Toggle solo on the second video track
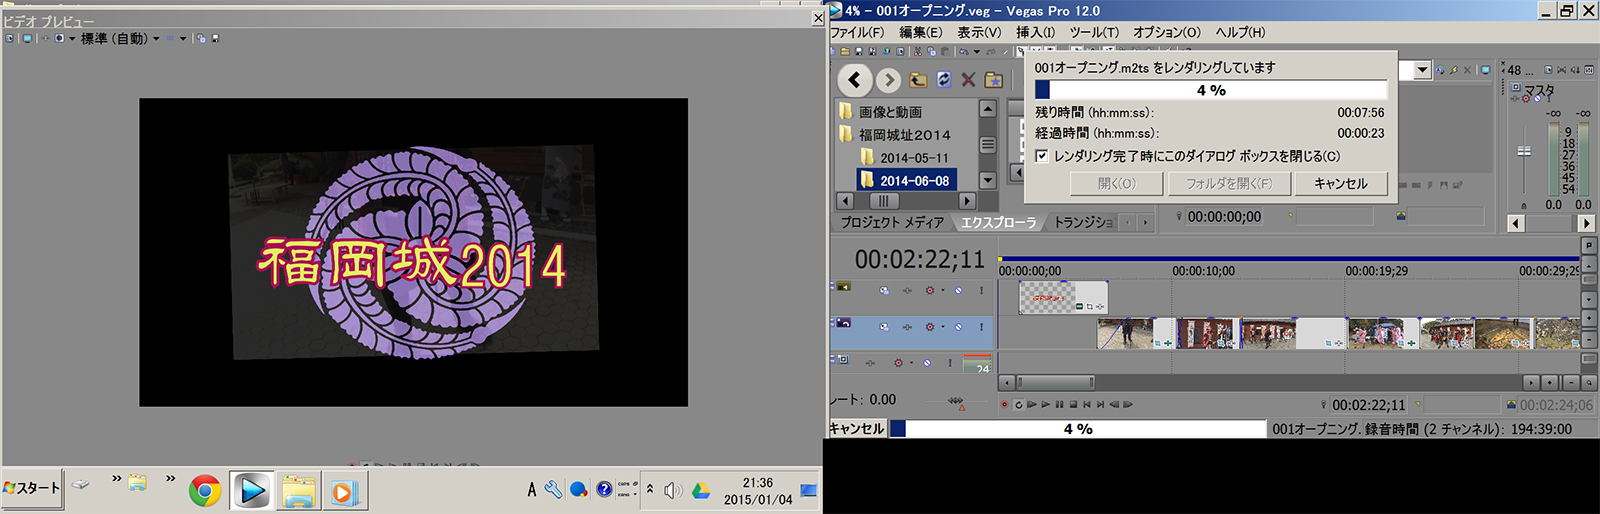Viewport: 1600px width, 514px height. [981, 327]
